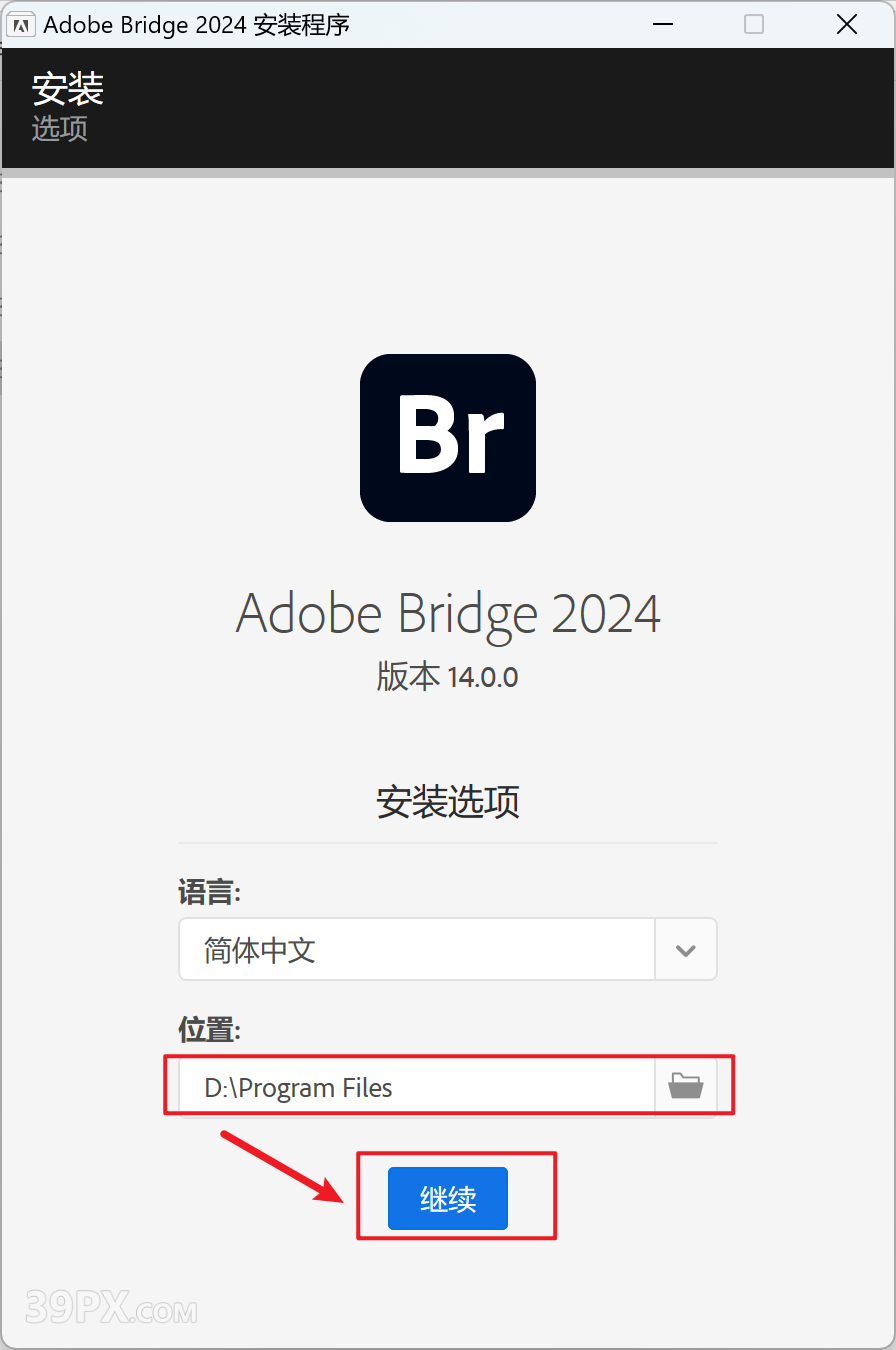This screenshot has height=1350, width=896.
Task: Click the 语言: field label
Action: coord(210,891)
